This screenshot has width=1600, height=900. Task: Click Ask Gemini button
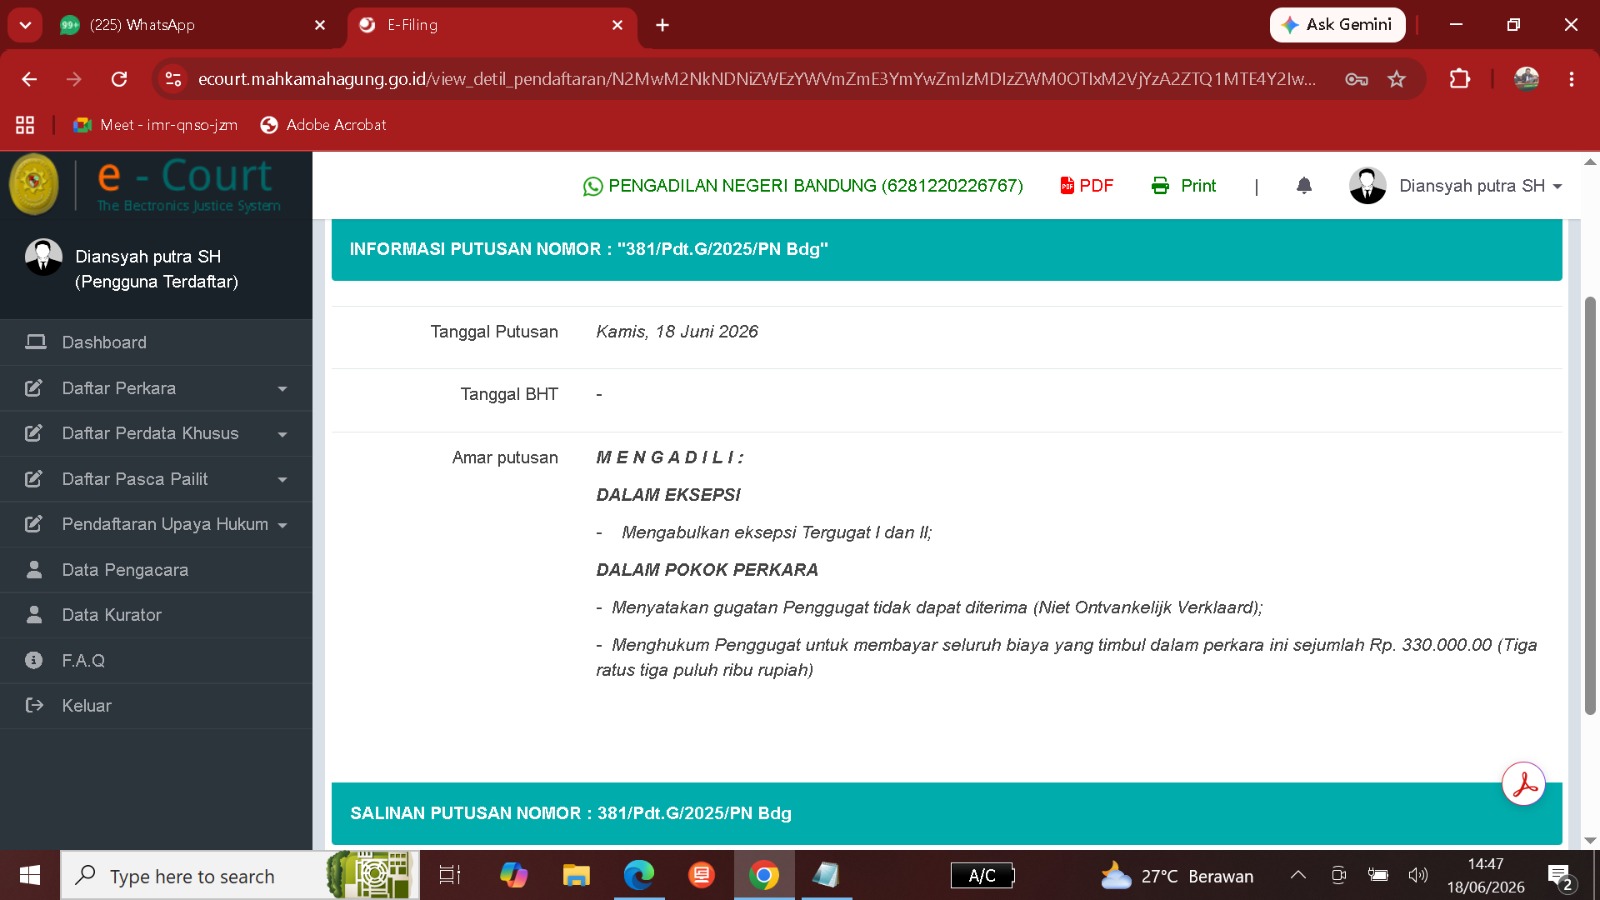tap(1338, 25)
